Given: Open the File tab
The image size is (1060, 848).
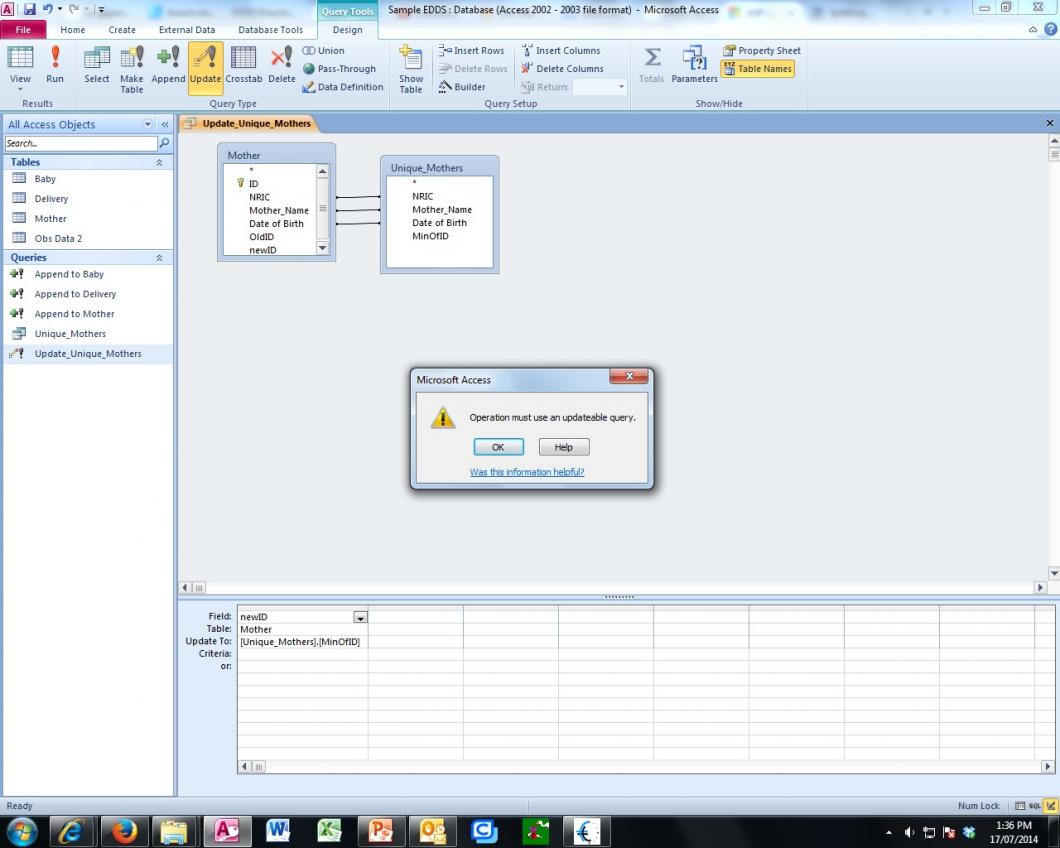Looking at the screenshot, I should [x=23, y=30].
